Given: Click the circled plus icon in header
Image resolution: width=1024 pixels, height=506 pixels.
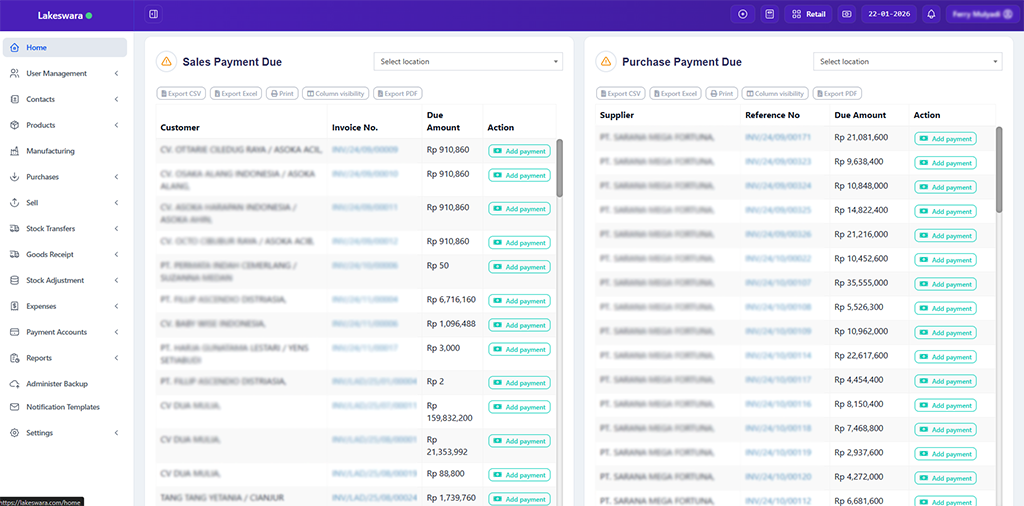Looking at the screenshot, I should click(742, 14).
